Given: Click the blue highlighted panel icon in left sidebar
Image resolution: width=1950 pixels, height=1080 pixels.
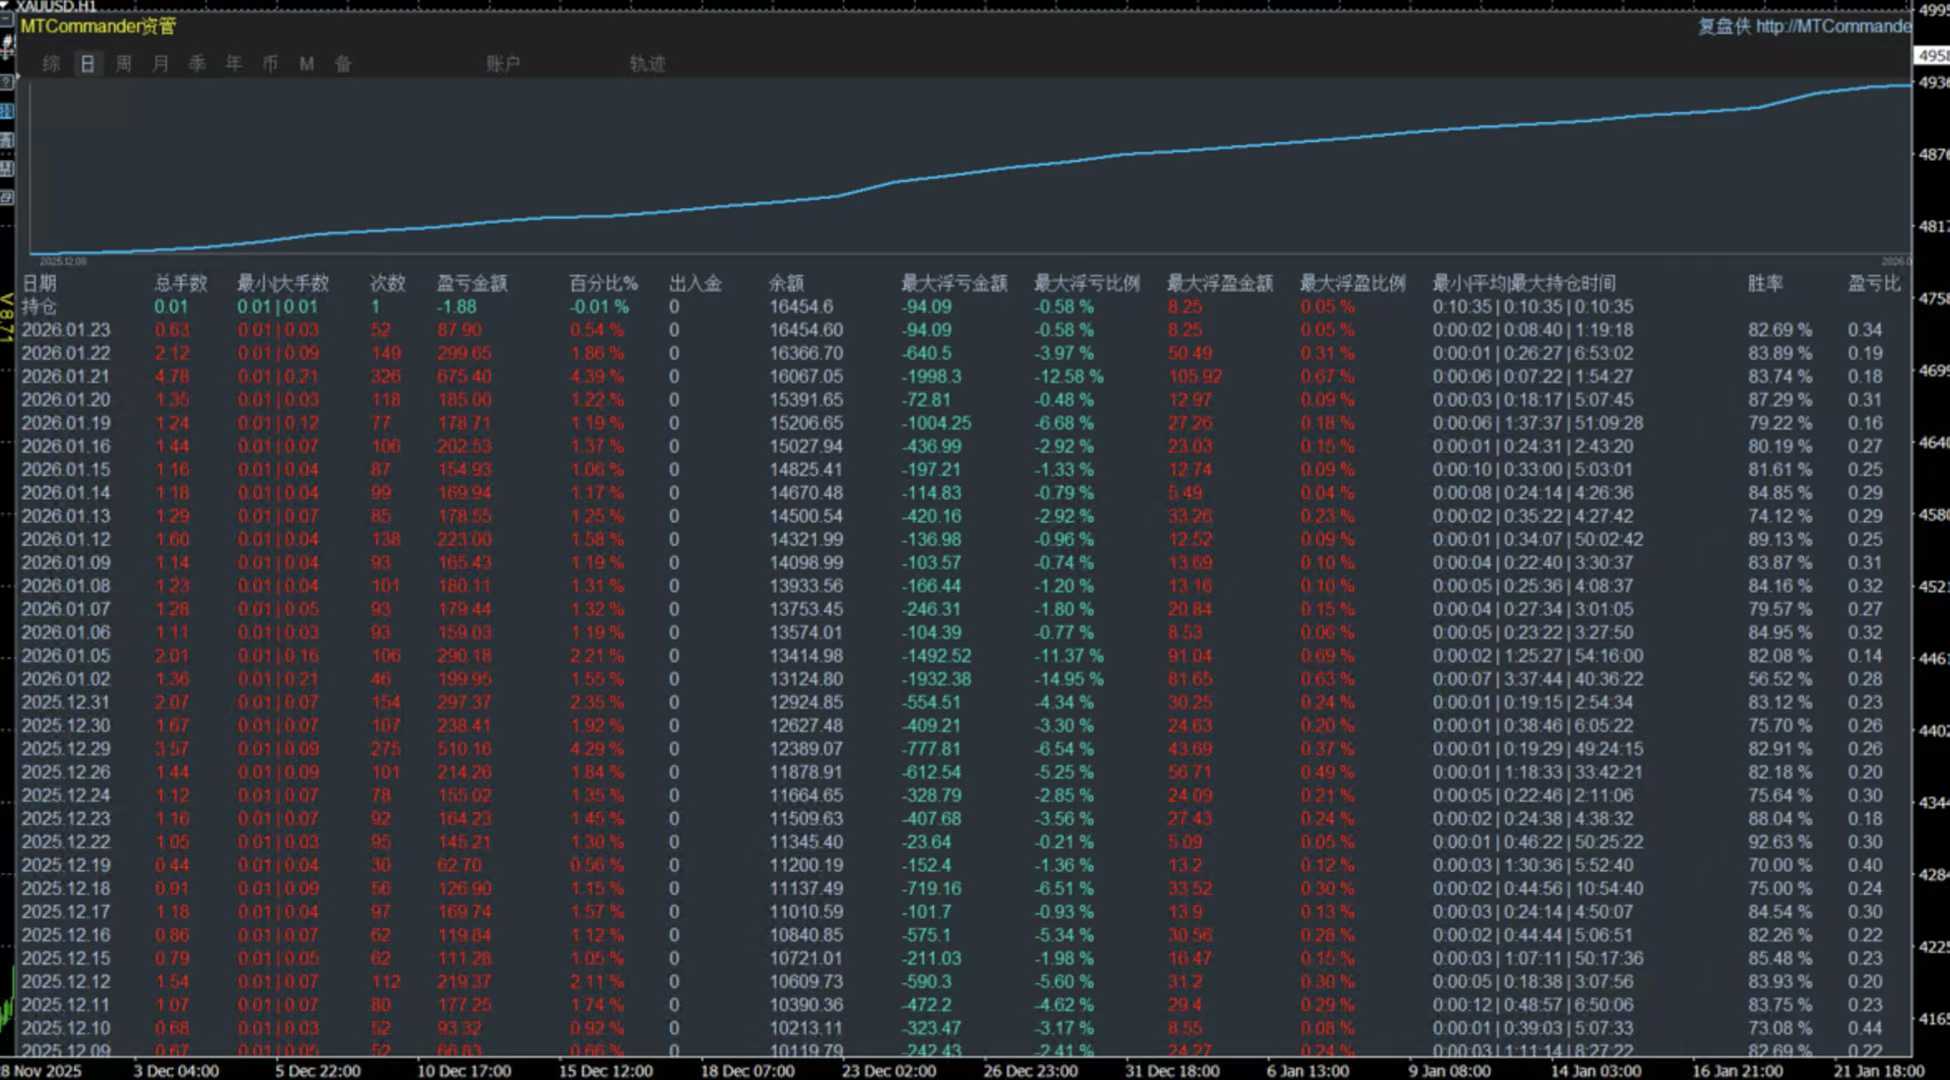Looking at the screenshot, I should [x=6, y=111].
